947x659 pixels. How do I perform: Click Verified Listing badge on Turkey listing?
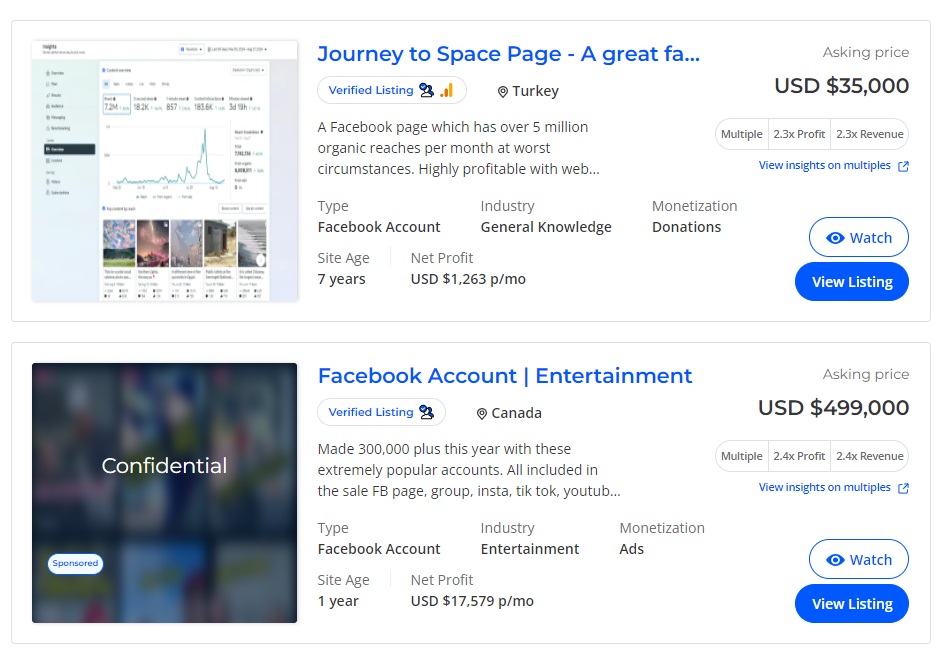pos(392,90)
